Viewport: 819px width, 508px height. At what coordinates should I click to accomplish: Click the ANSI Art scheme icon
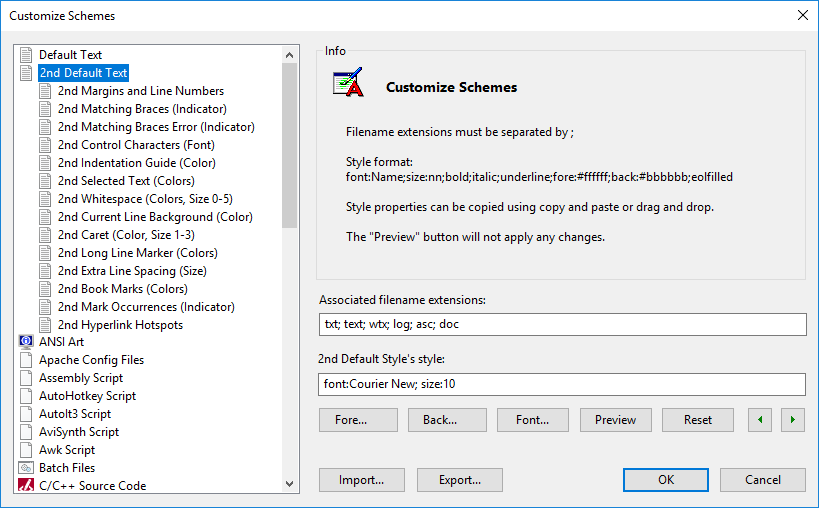[x=26, y=342]
